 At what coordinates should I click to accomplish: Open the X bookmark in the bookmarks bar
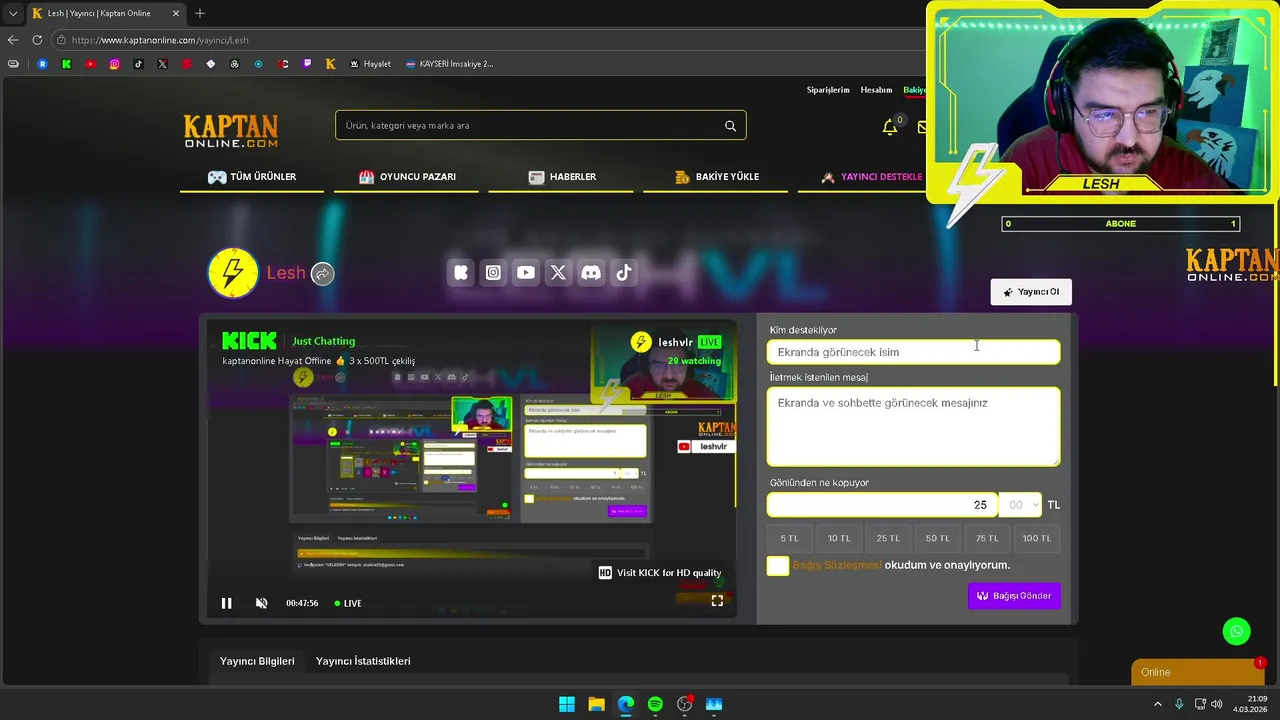pos(163,64)
